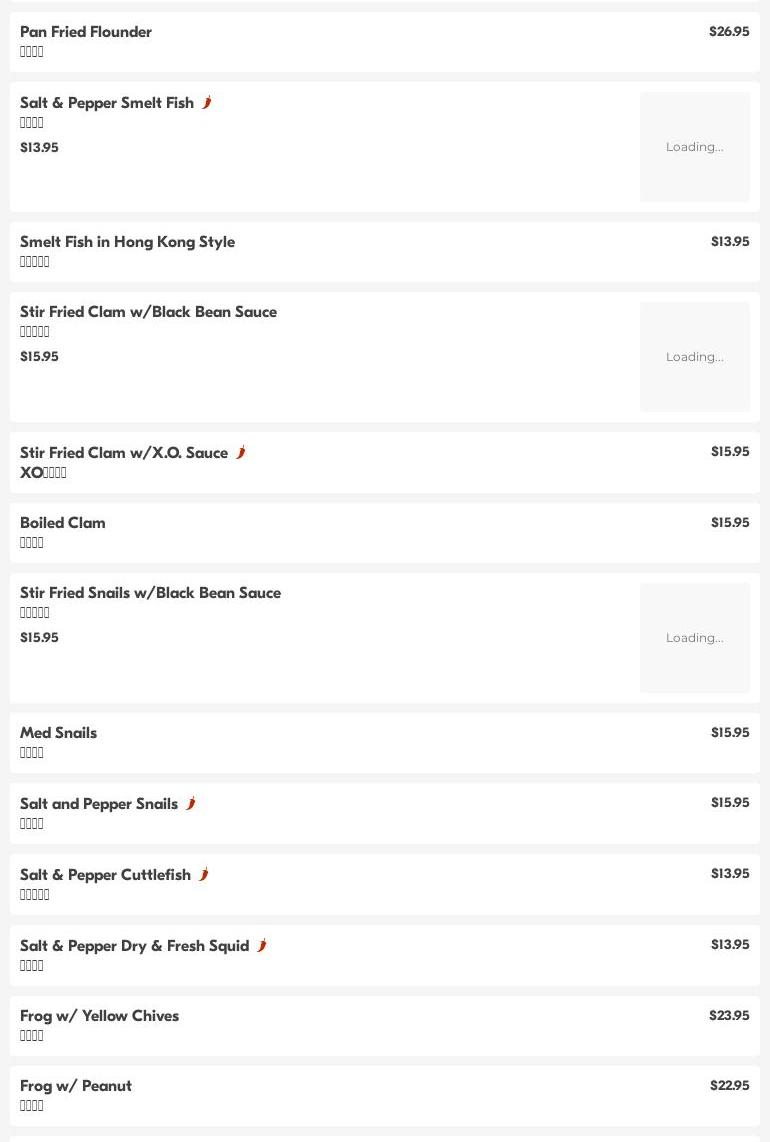Image resolution: width=770 pixels, height=1142 pixels.
Task: Select the Salt & Pepper Cuttlefish title
Action: point(105,875)
